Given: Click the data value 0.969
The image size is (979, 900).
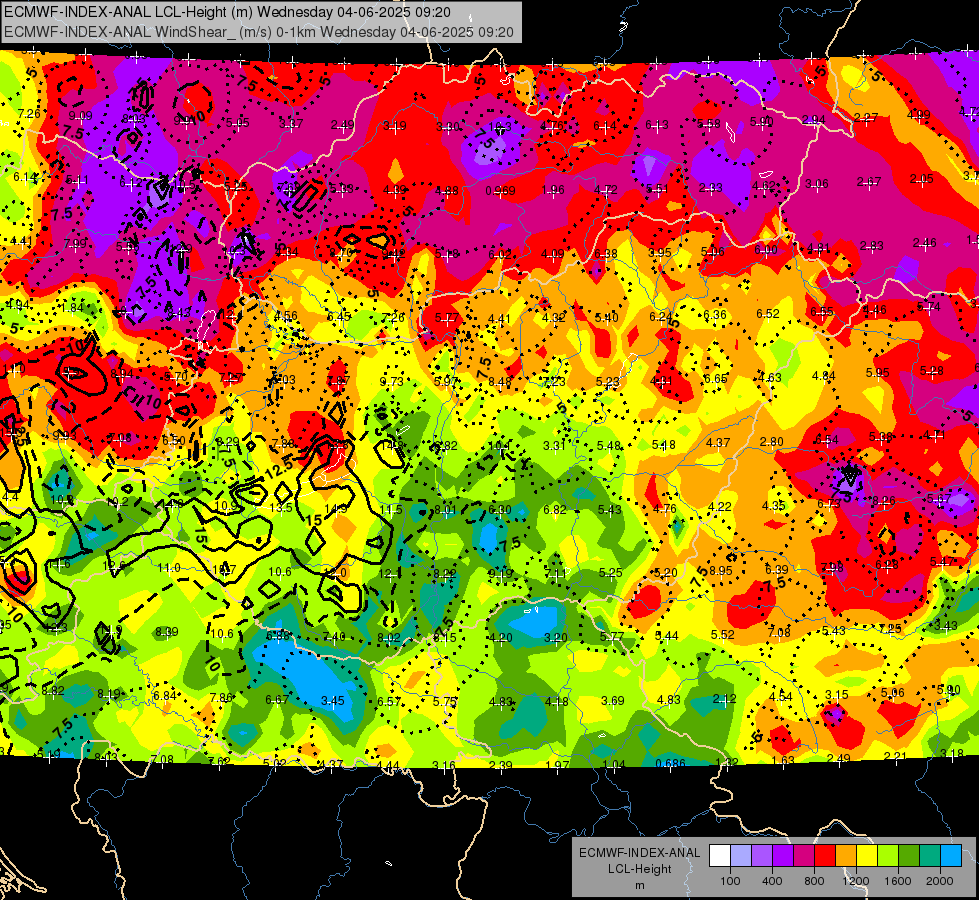Looking at the screenshot, I should click(500, 190).
